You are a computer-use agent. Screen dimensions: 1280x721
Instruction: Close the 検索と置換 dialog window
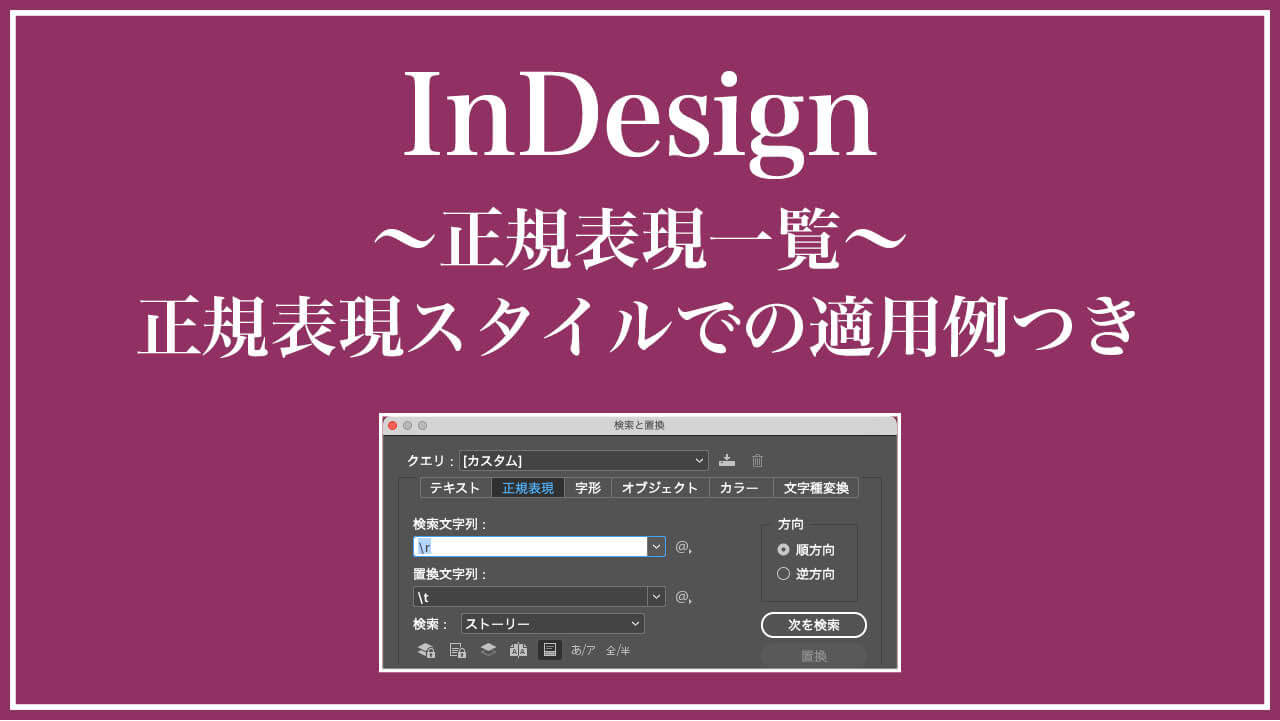tap(392, 425)
